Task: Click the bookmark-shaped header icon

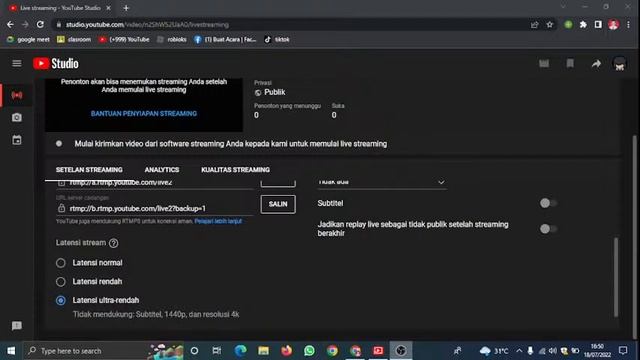Action: point(570,64)
